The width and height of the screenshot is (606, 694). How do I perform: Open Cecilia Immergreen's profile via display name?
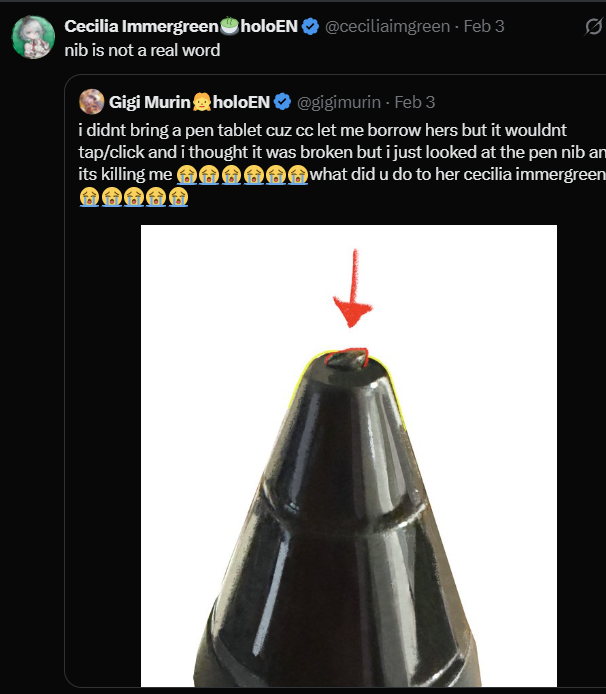(x=131, y=26)
